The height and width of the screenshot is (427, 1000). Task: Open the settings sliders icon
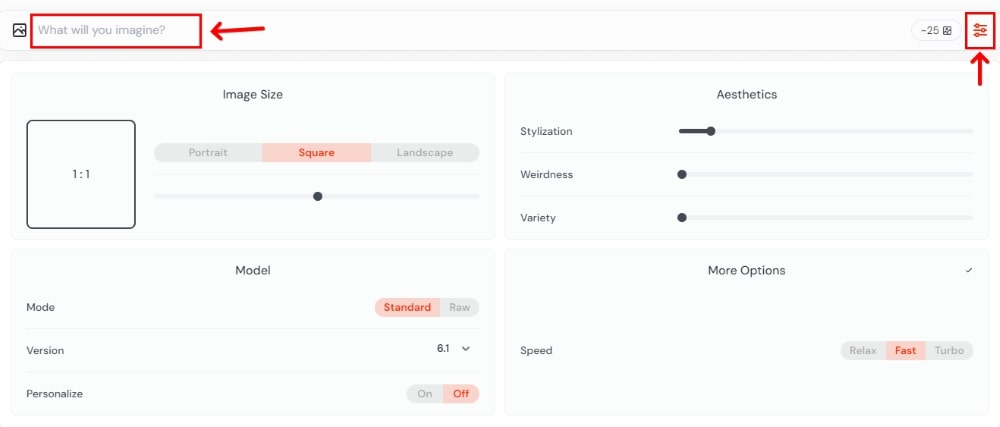pos(980,30)
